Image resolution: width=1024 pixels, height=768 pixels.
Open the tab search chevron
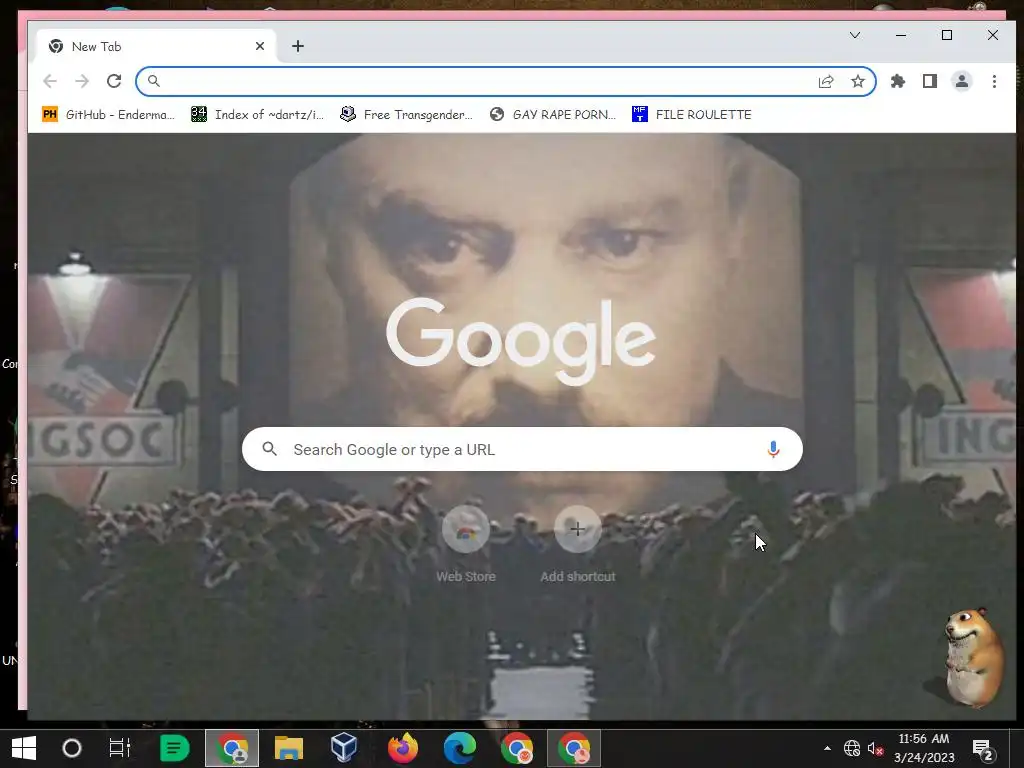[855, 35]
